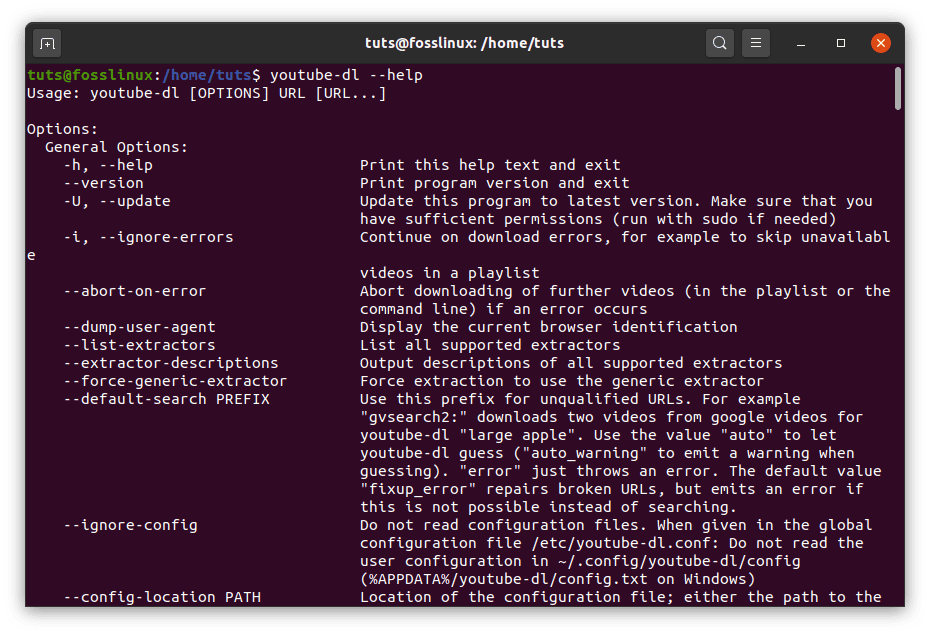Click 'videos in a playlist' text
Image resolution: width=930 pixels, height=635 pixels.
point(450,273)
